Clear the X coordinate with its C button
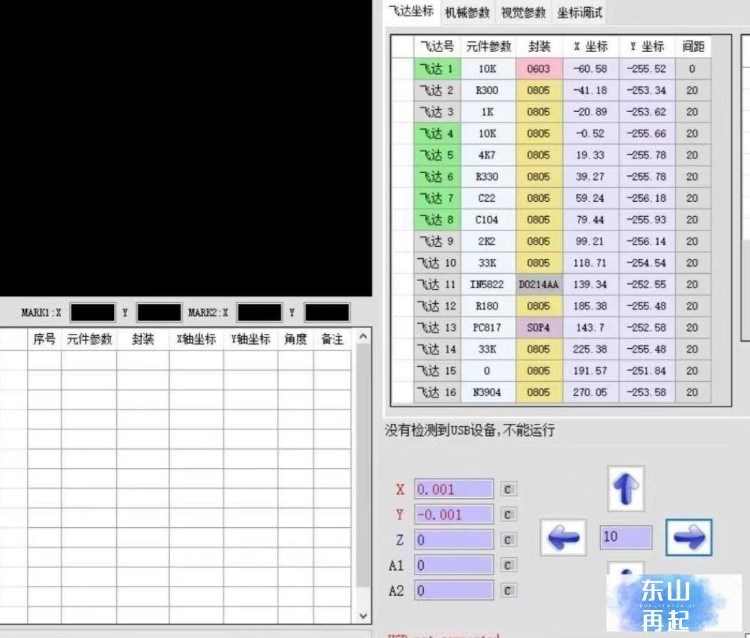Screen dimensions: 750x638 (x=508, y=489)
